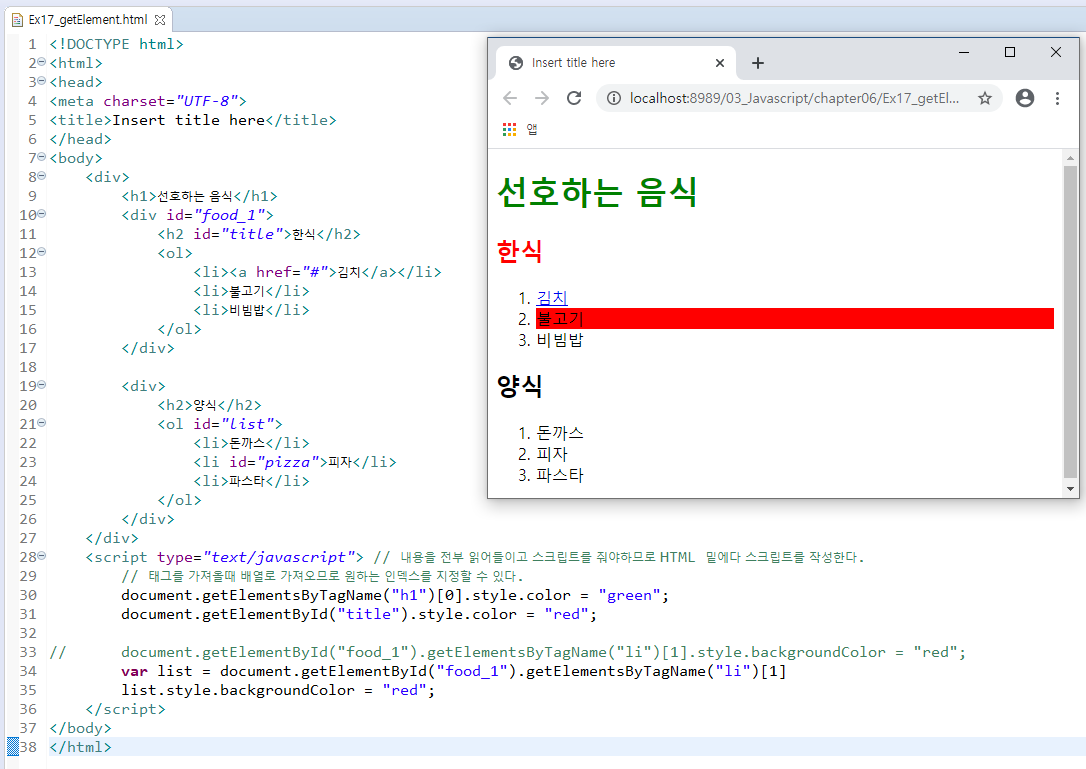Click the green 선호하는 음식 heading
The image size is (1086, 769).
click(597, 192)
